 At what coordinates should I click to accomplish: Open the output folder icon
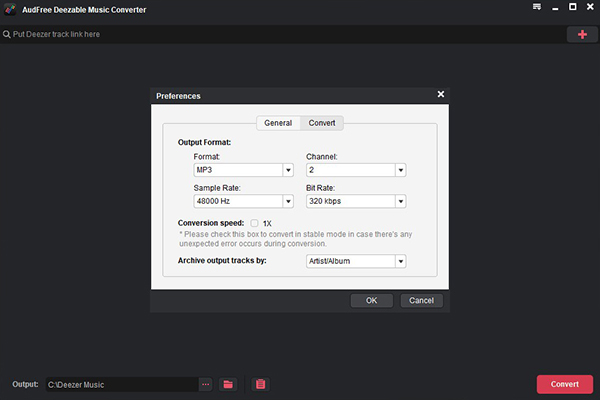[228, 384]
